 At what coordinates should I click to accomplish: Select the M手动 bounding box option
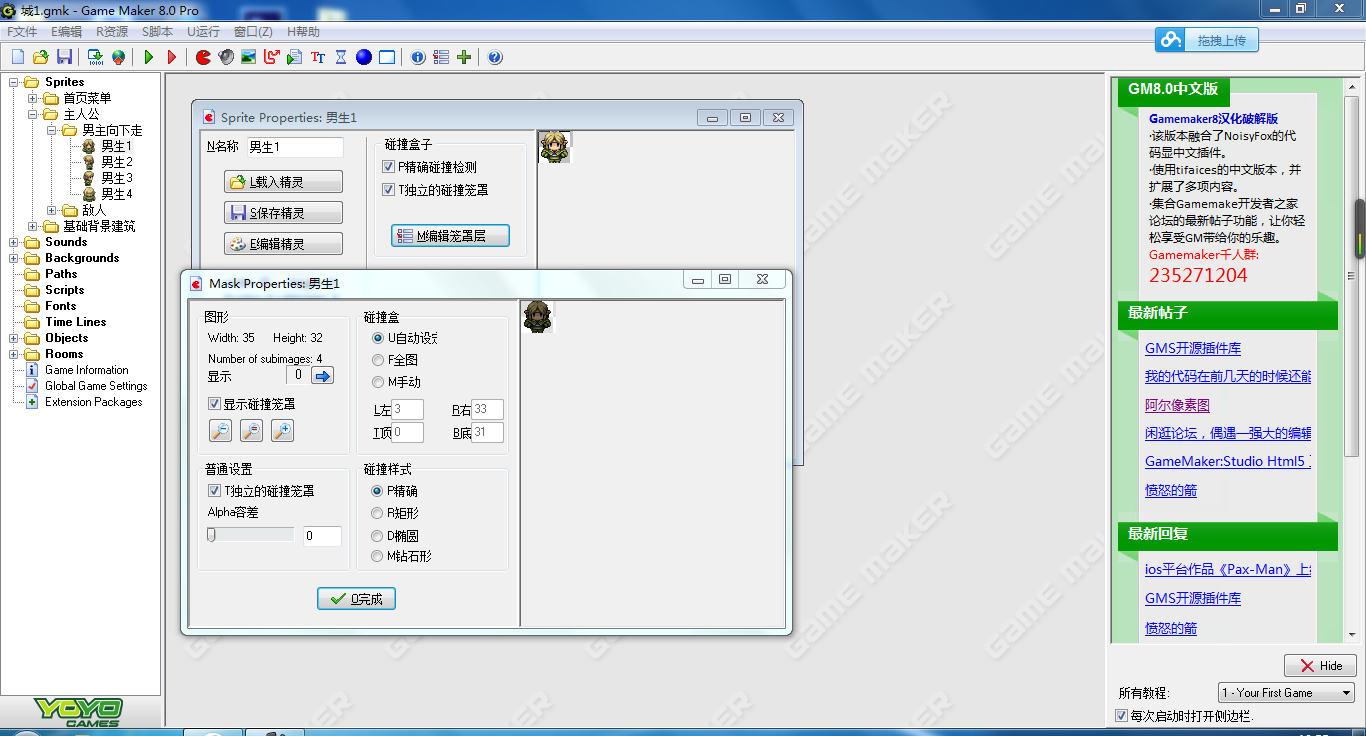(x=378, y=382)
